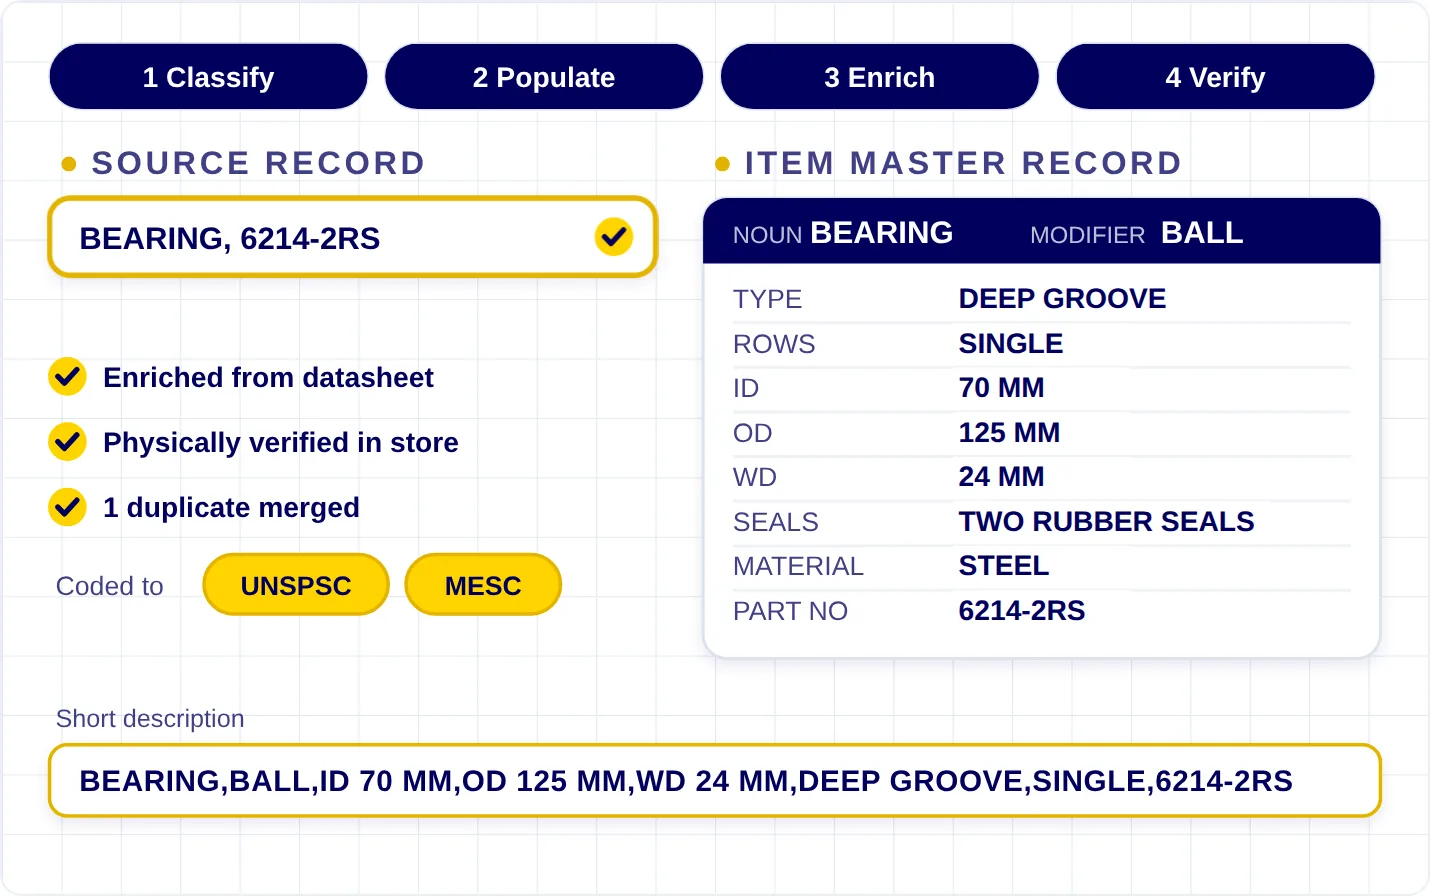Click the short description text field
Screen dimensions: 1430x896
(715, 781)
